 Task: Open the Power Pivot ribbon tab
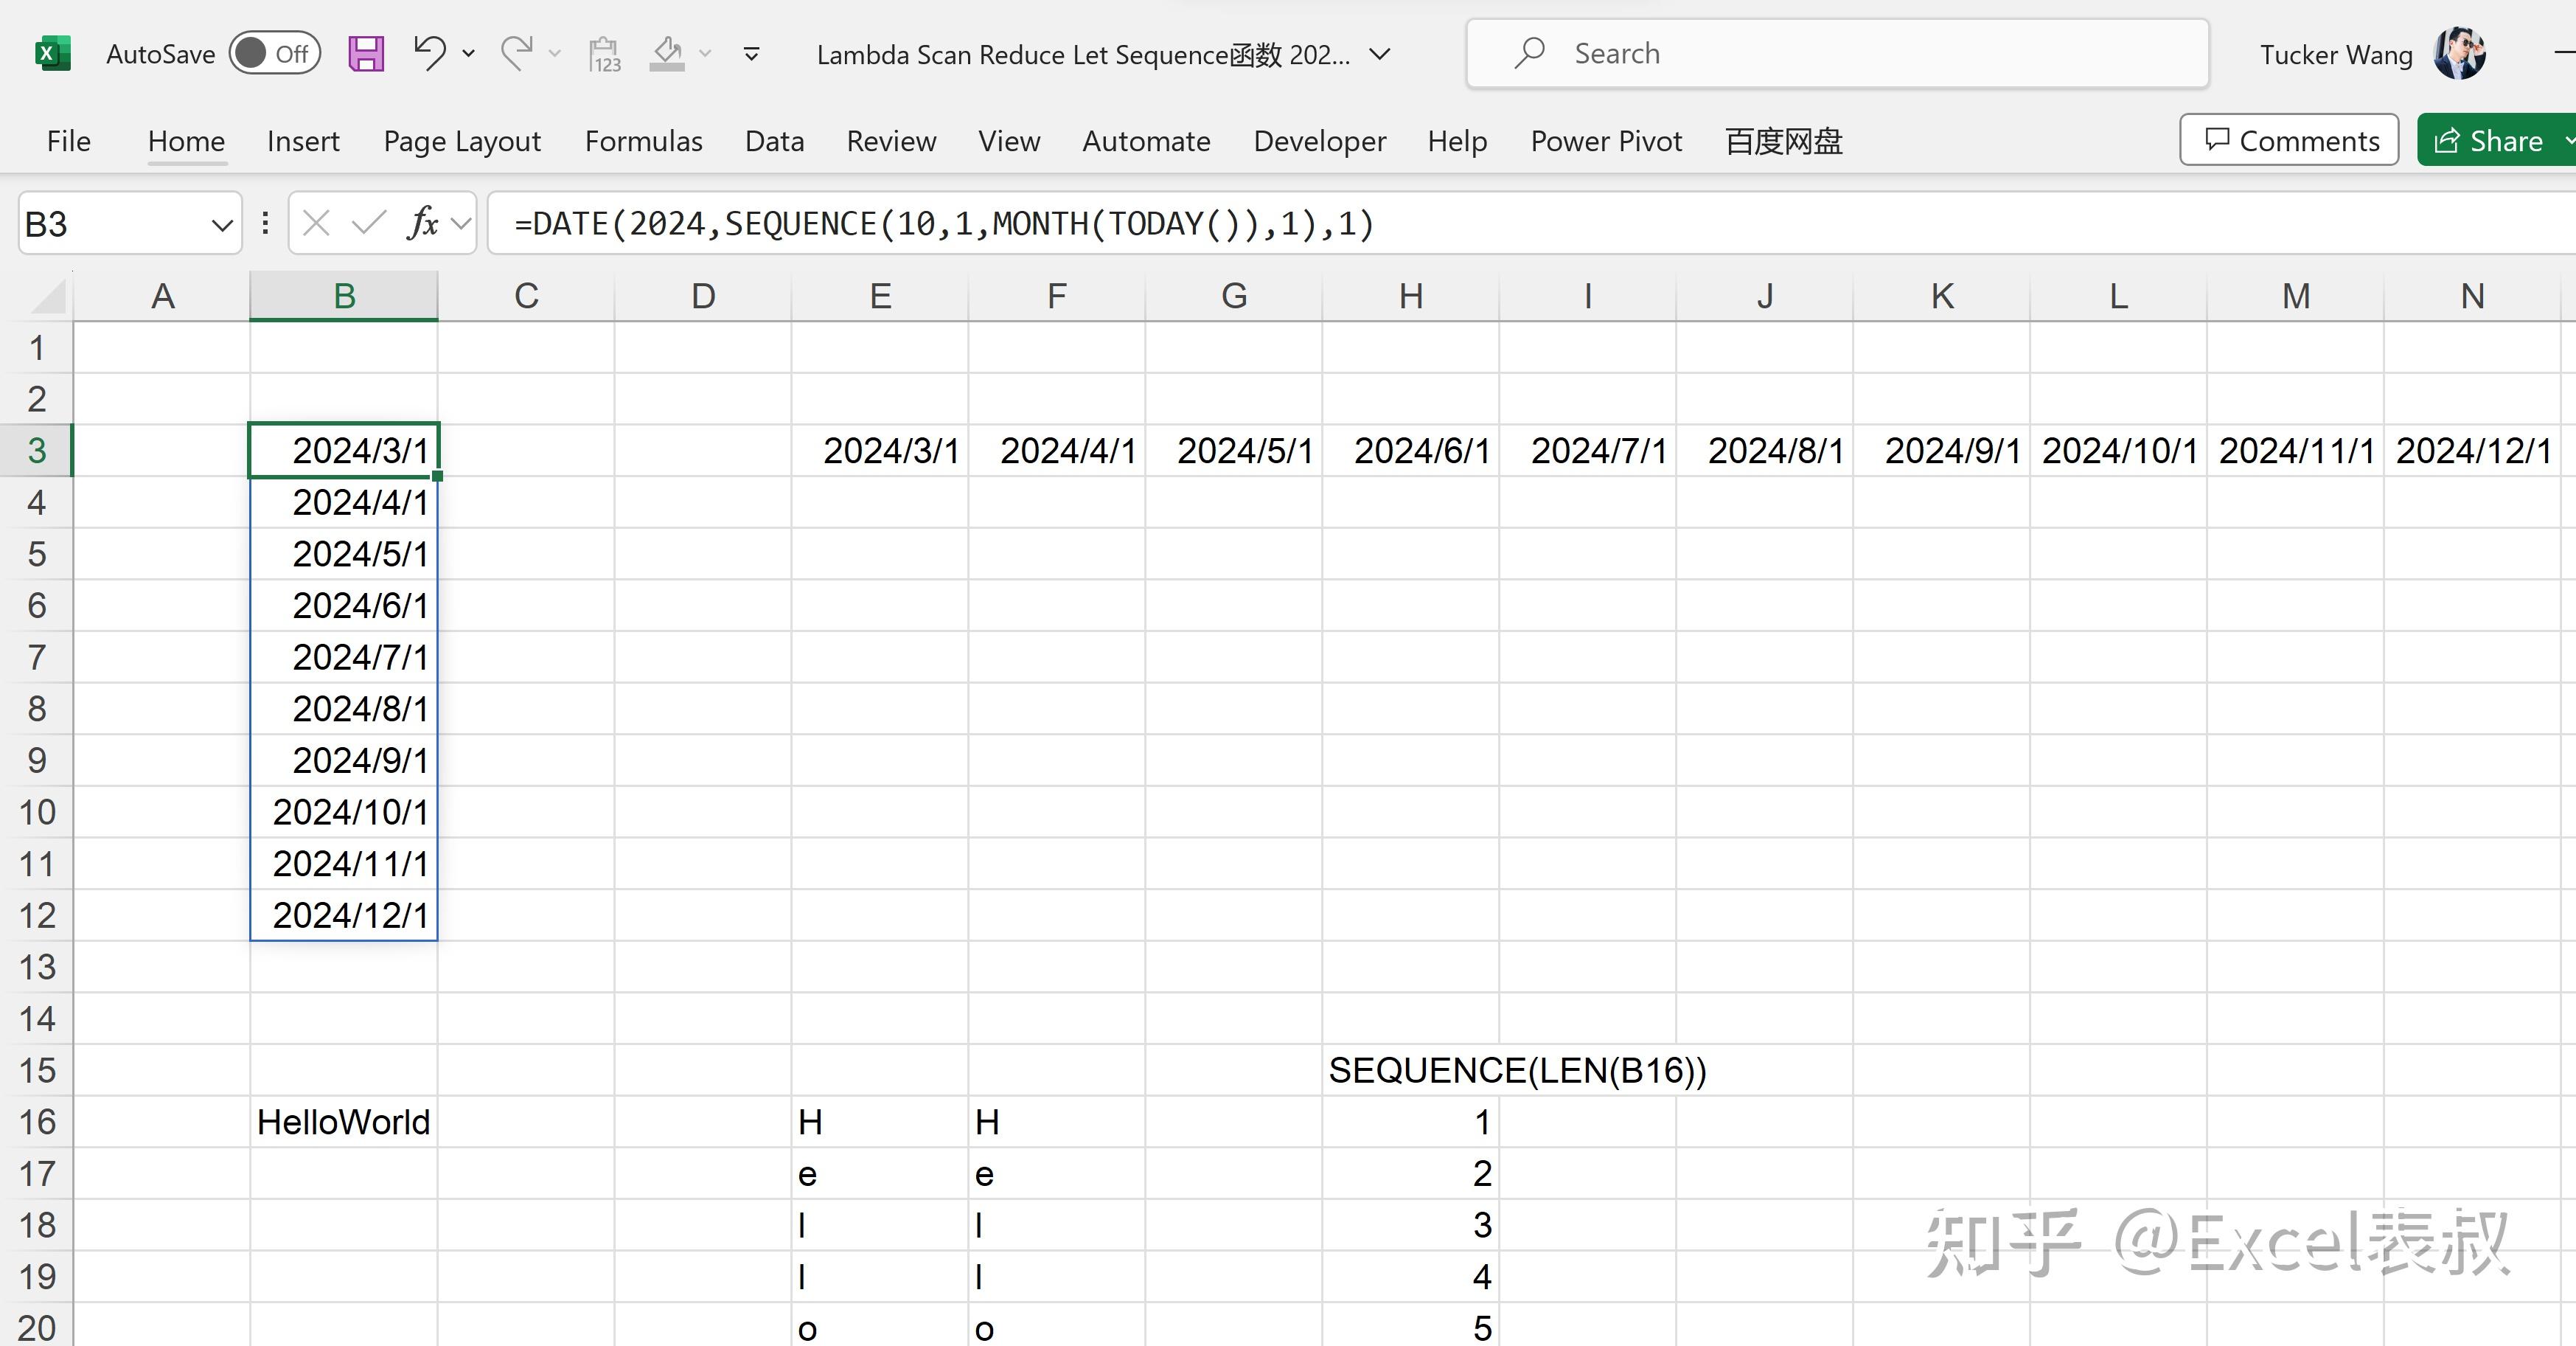click(1605, 141)
